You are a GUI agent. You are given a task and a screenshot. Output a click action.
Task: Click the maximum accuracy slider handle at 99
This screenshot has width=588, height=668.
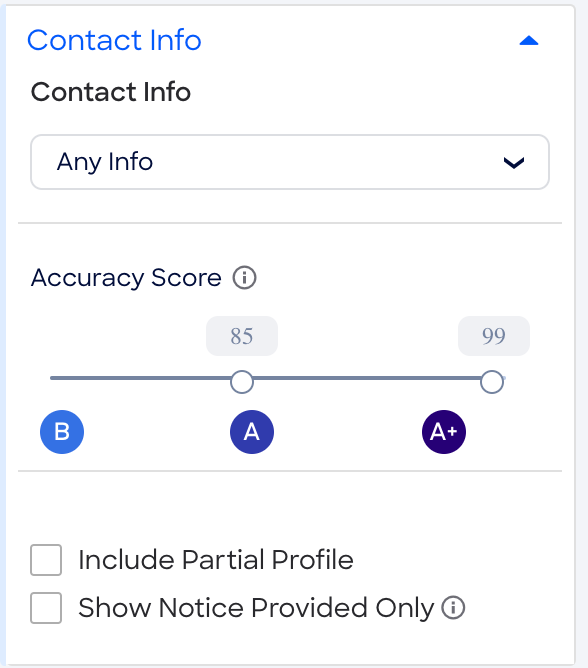pyautogui.click(x=492, y=382)
